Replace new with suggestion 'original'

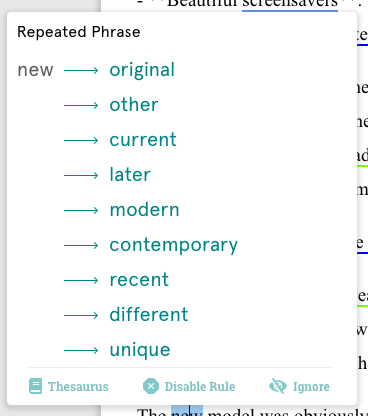pos(142,70)
